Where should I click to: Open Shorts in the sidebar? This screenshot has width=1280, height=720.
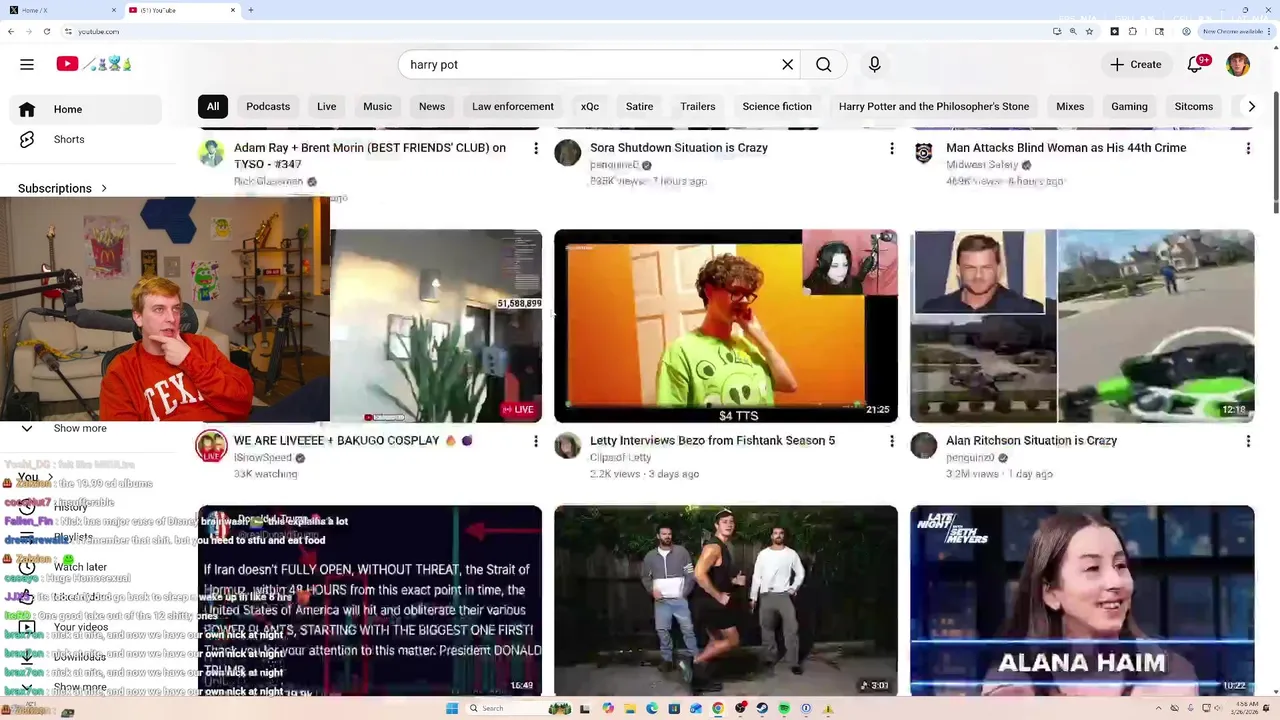tap(85, 139)
